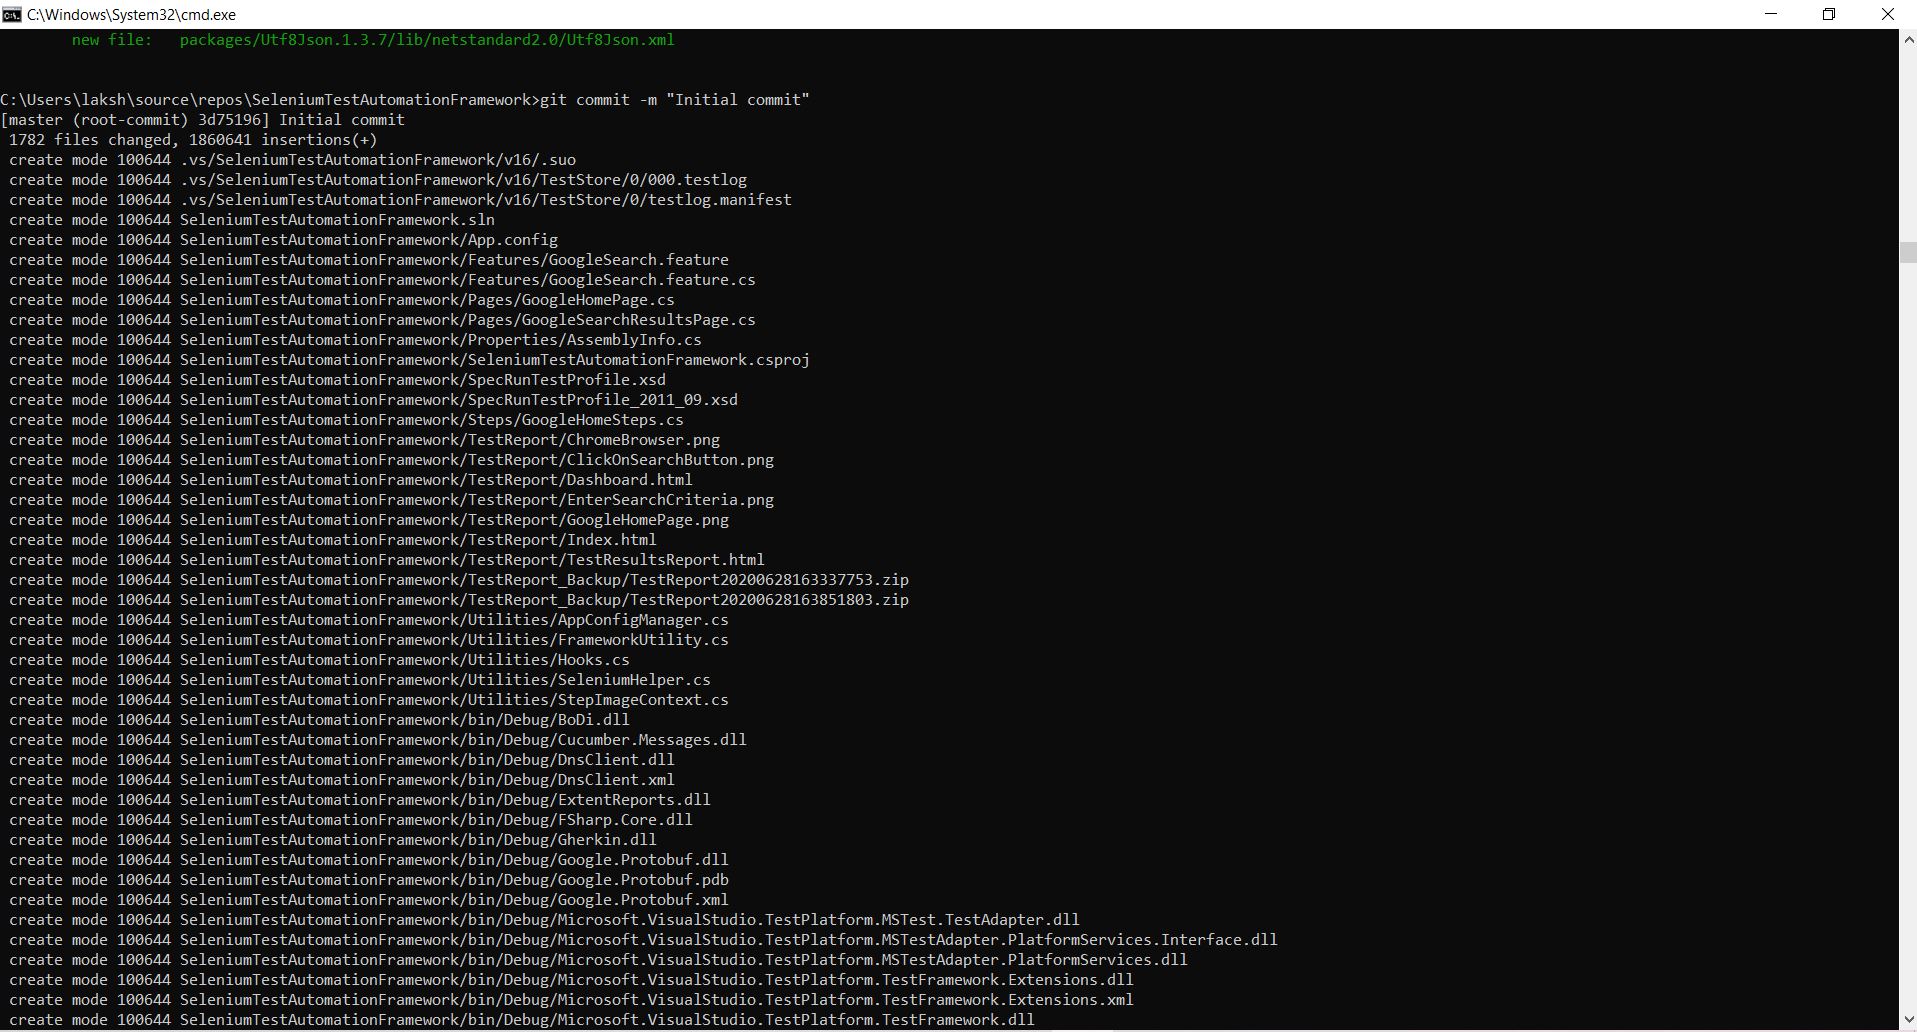Click the TestReport/GoogleHomePage.png line
Viewport: 1917px width, 1032px height.
tap(369, 520)
